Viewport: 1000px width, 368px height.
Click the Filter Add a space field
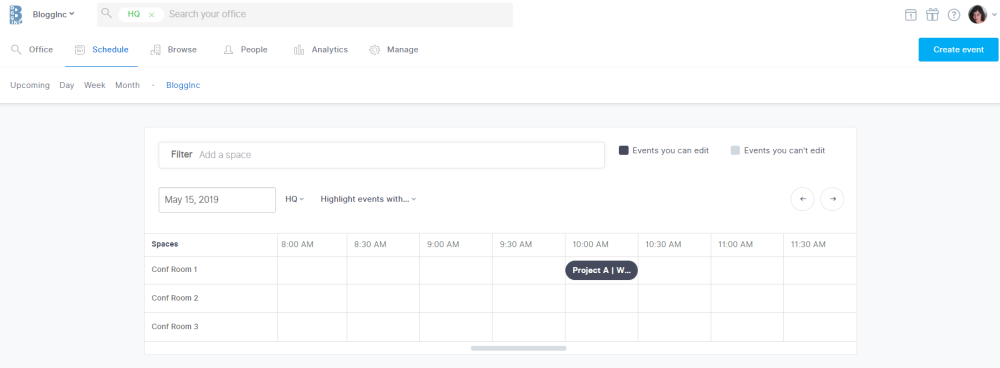pyautogui.click(x=381, y=155)
